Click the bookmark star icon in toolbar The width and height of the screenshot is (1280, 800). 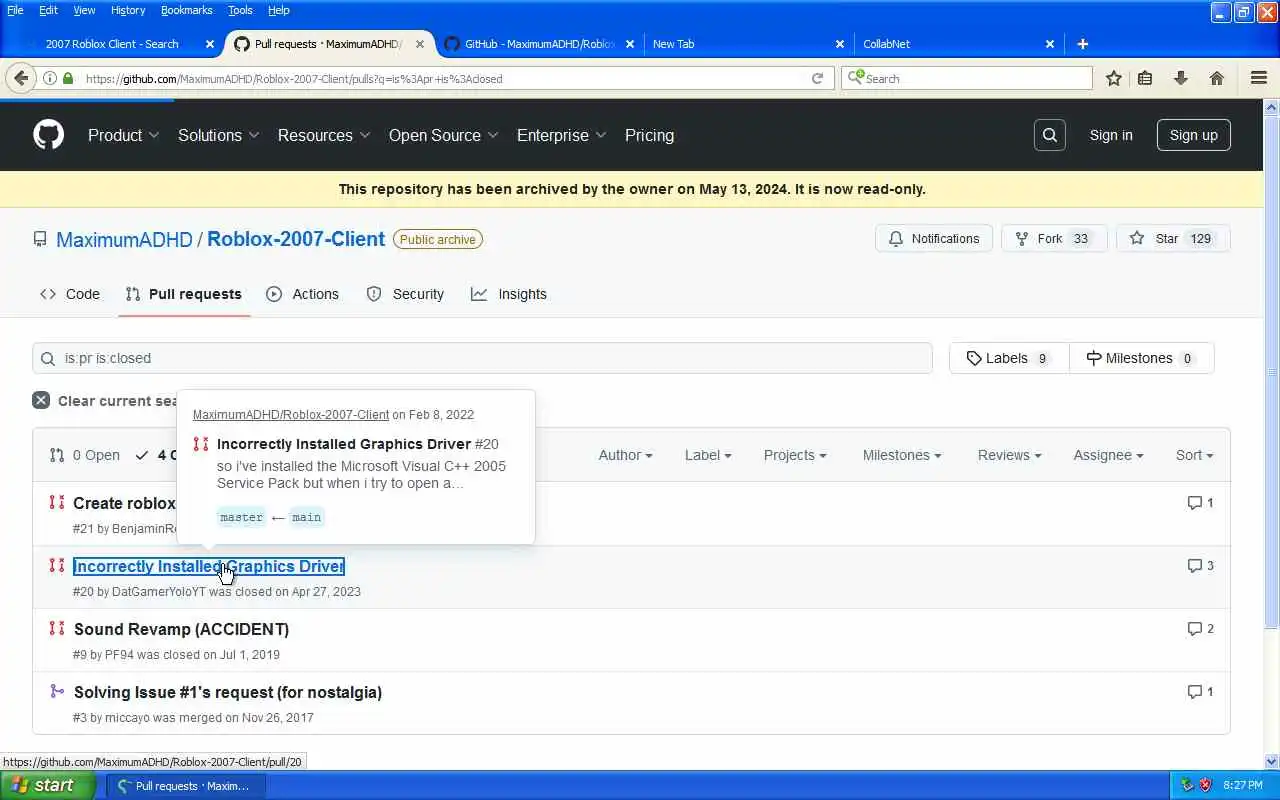point(1113,78)
